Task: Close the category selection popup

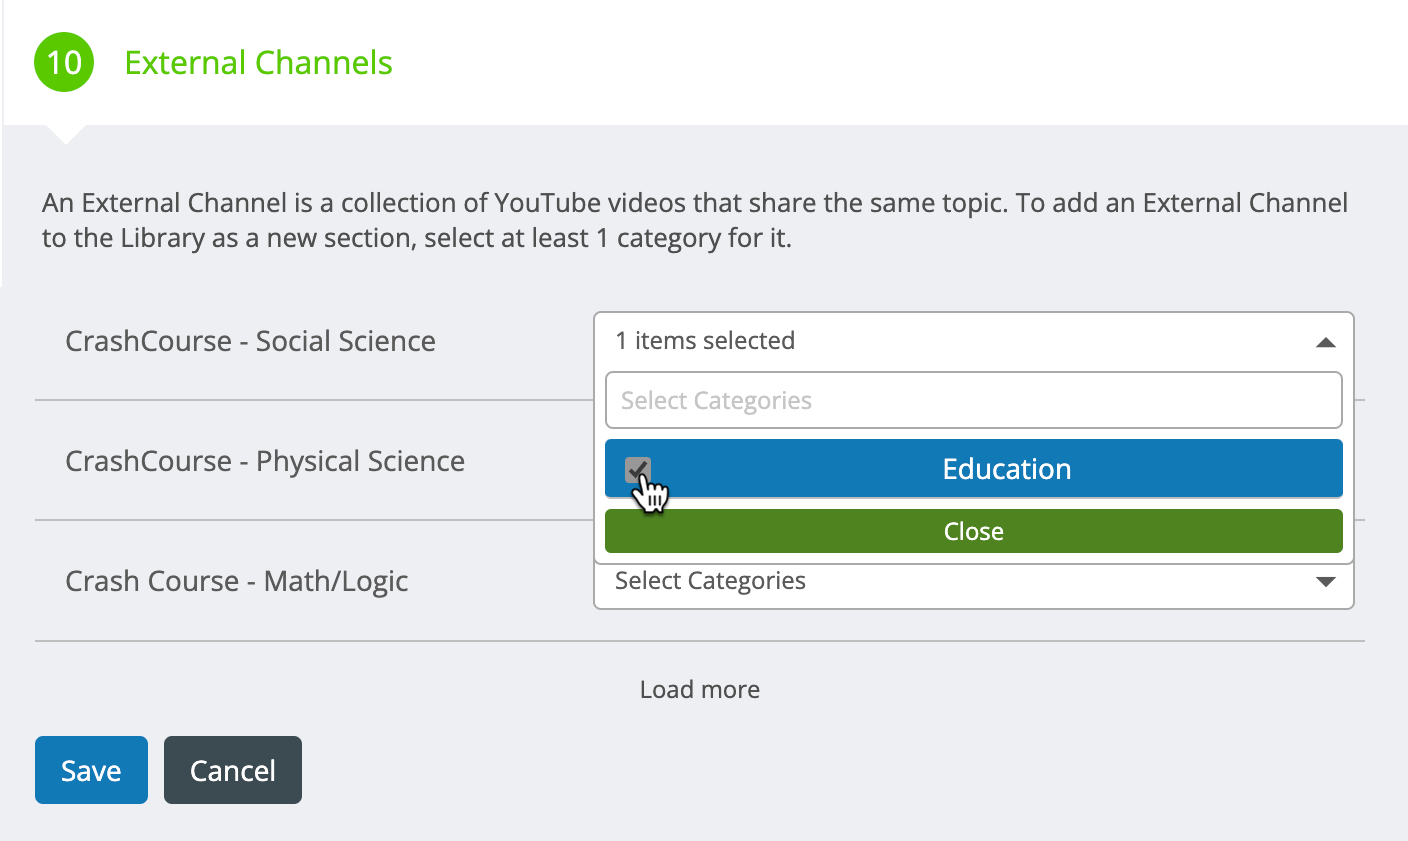Action: click(974, 531)
